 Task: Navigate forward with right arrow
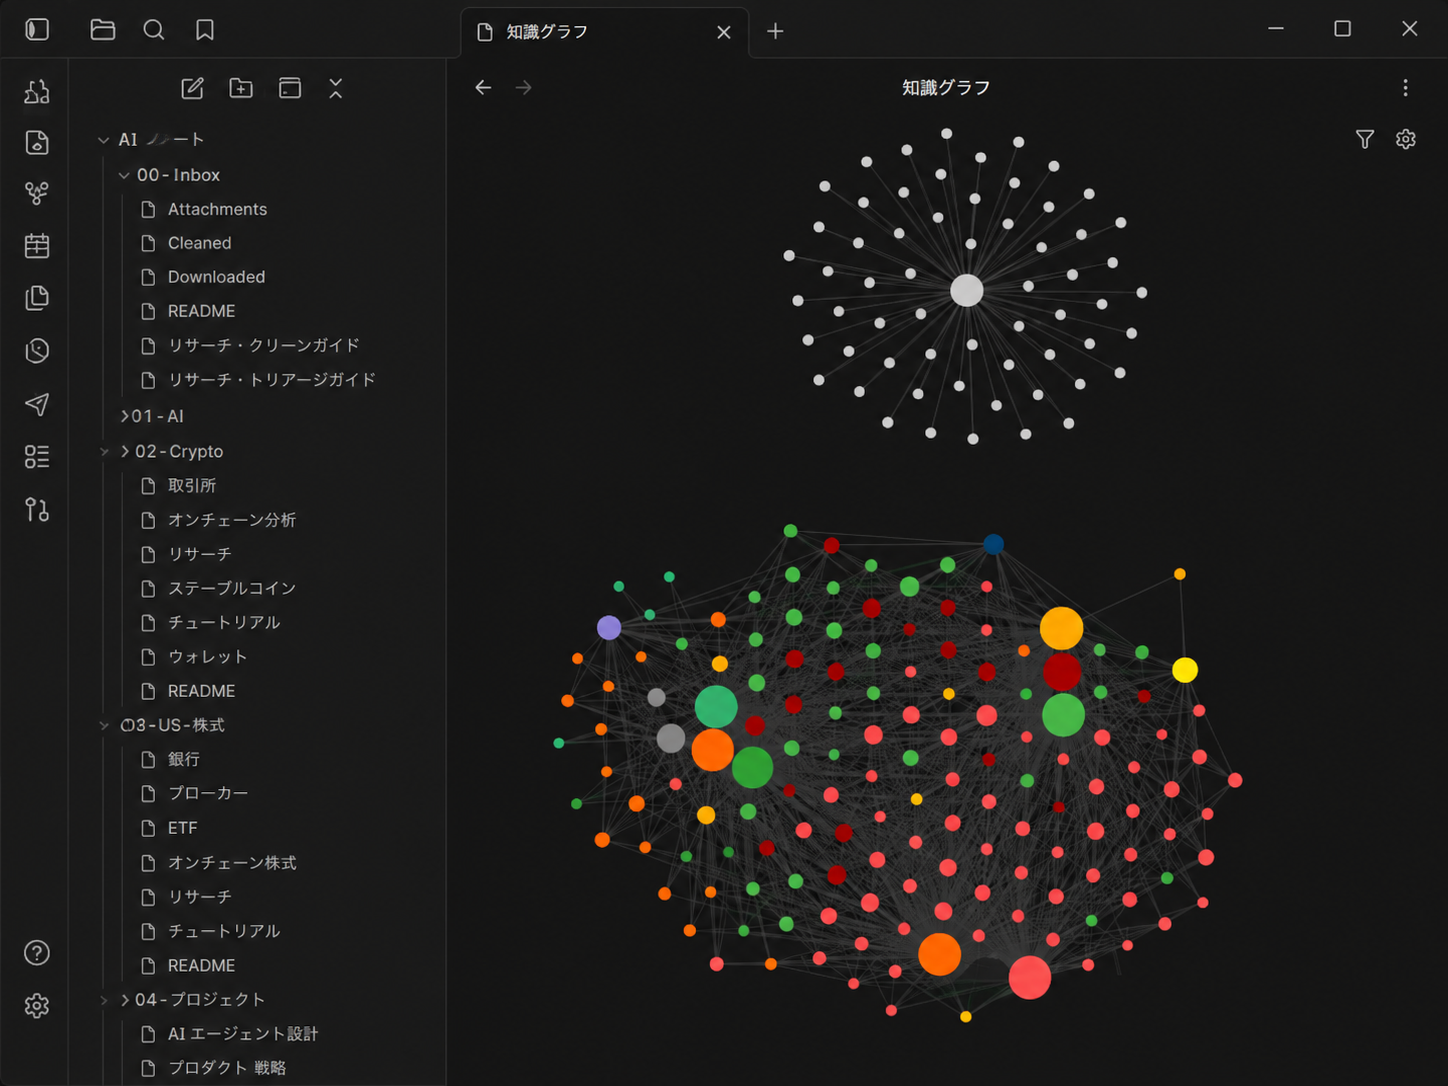[523, 87]
